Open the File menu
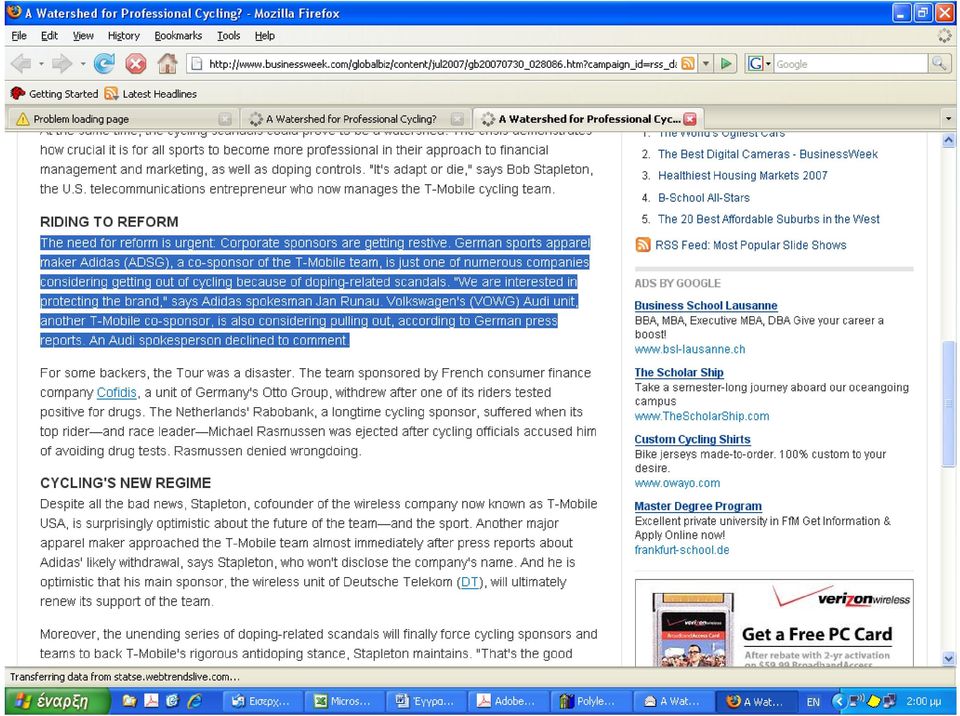Viewport: 960px width, 716px height. click(x=19, y=36)
